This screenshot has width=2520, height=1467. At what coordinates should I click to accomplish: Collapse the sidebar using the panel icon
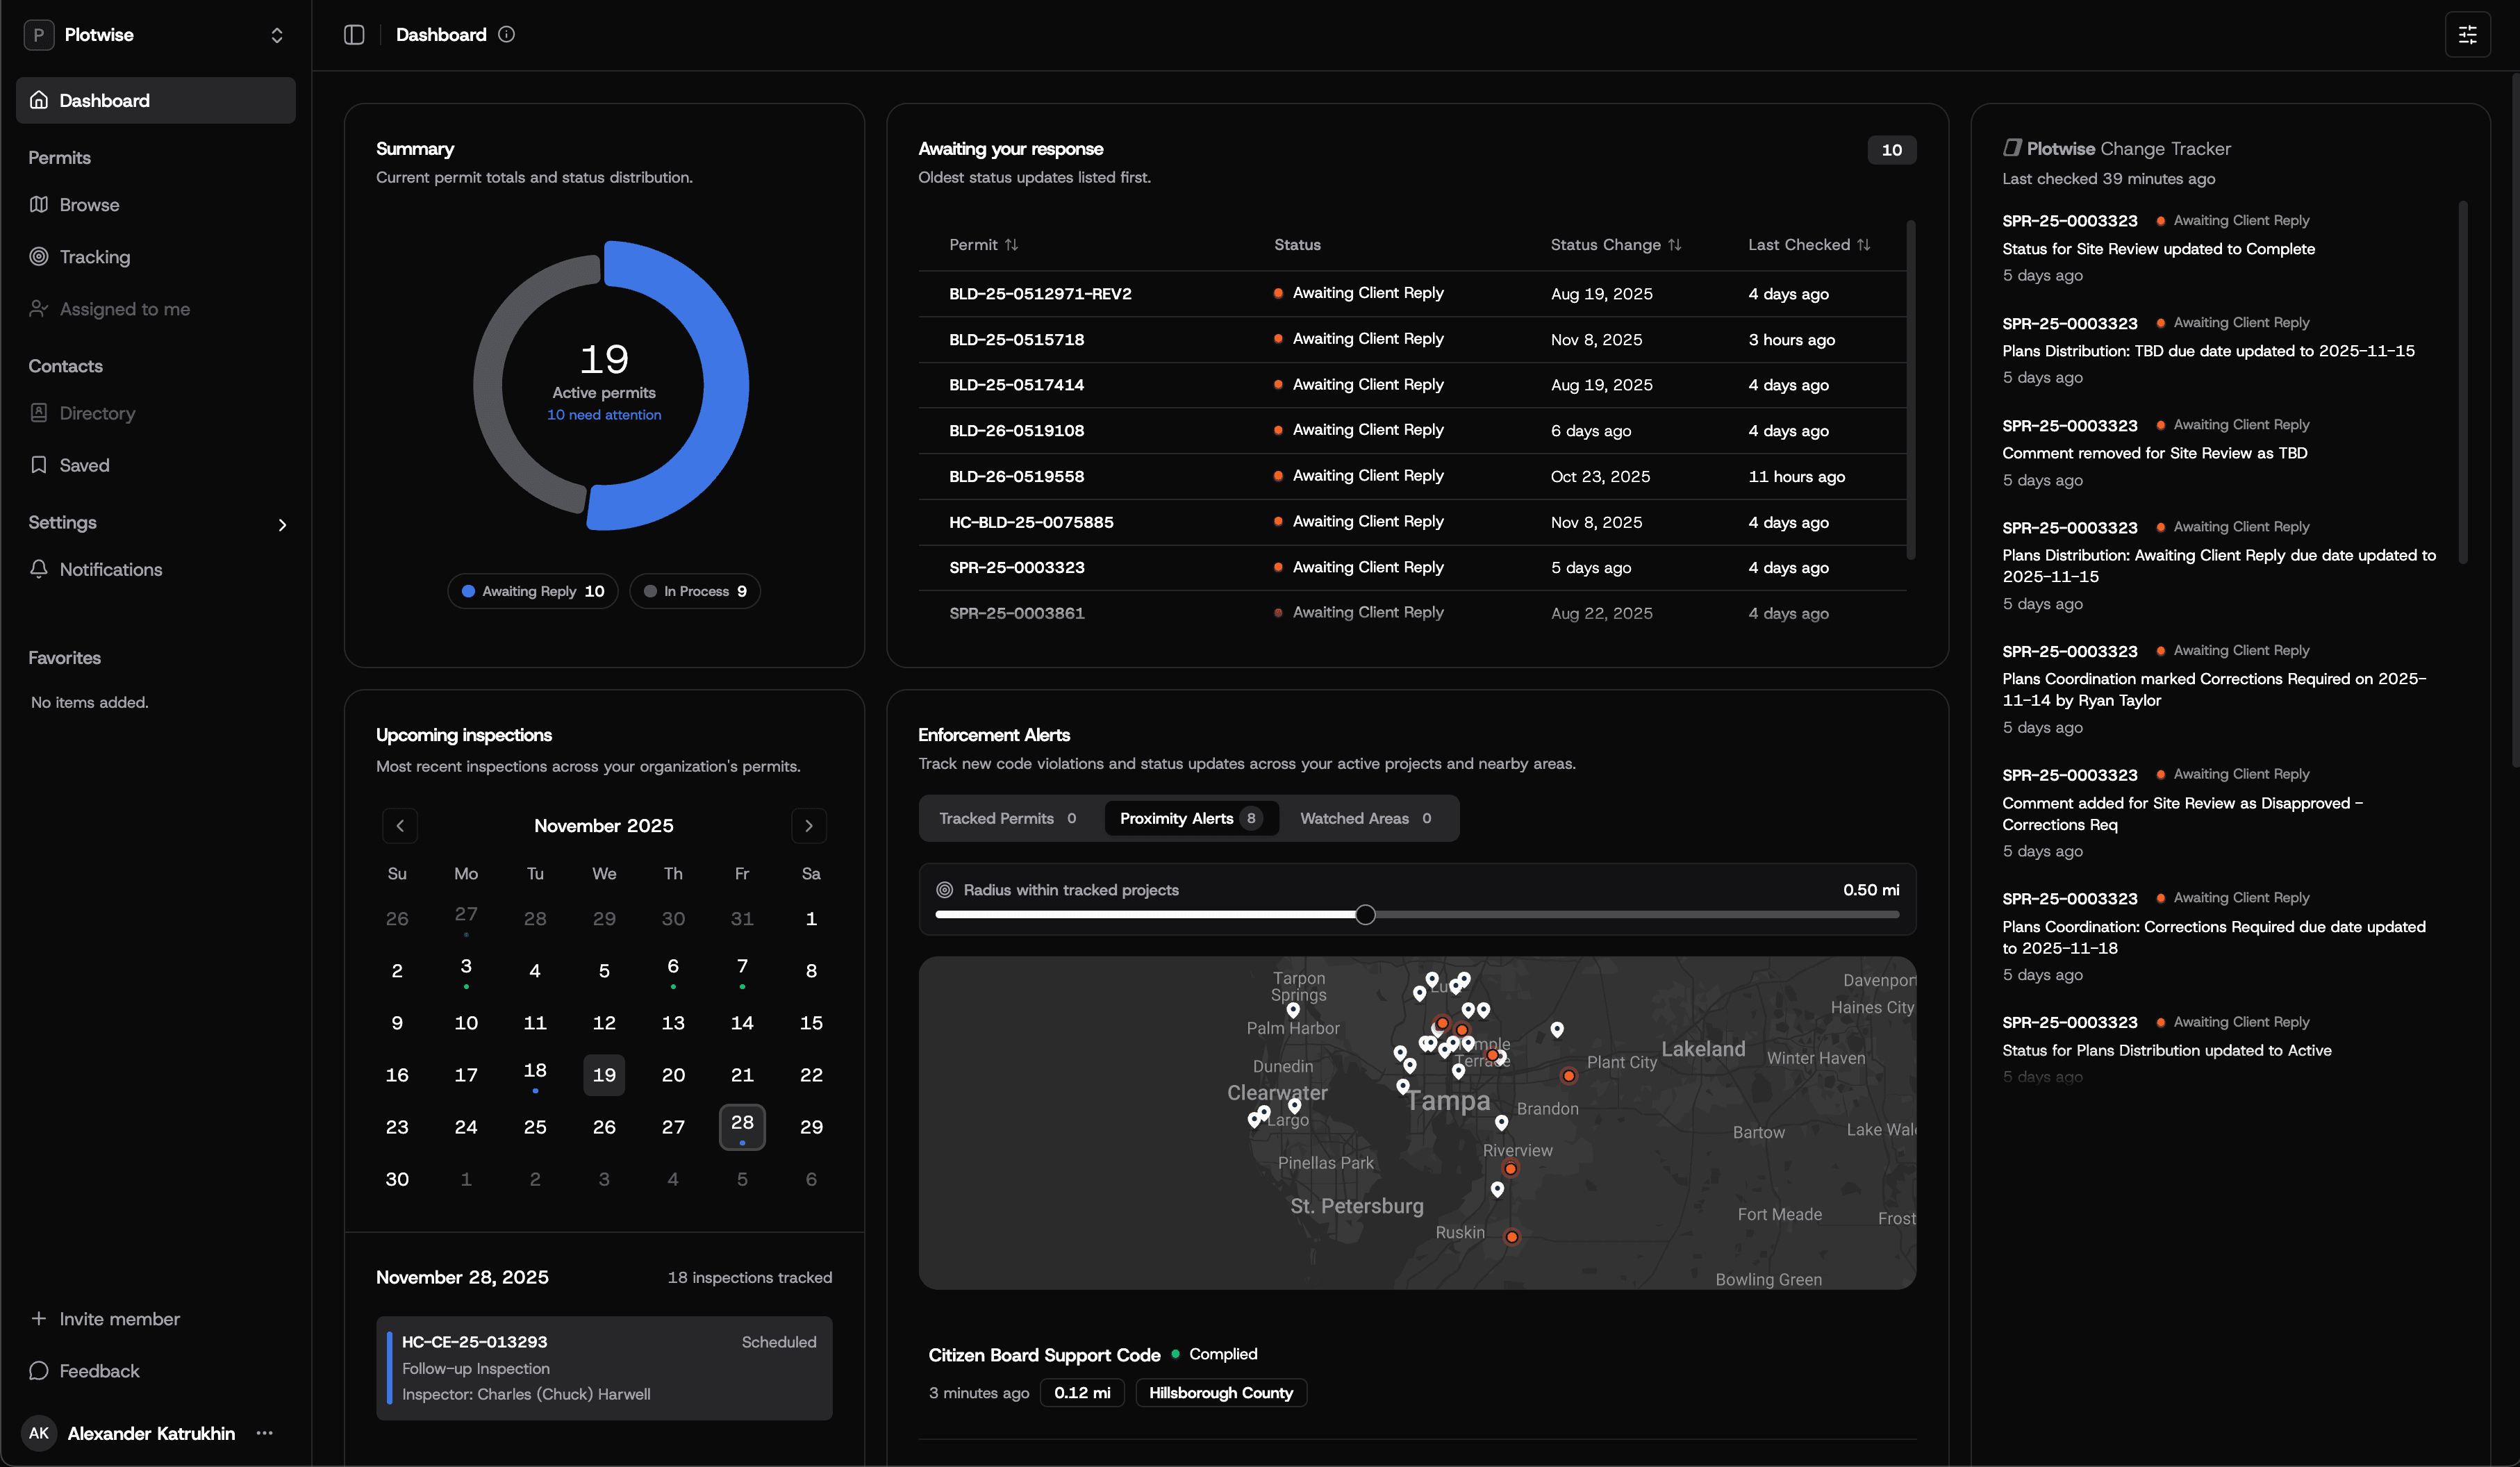(x=354, y=34)
